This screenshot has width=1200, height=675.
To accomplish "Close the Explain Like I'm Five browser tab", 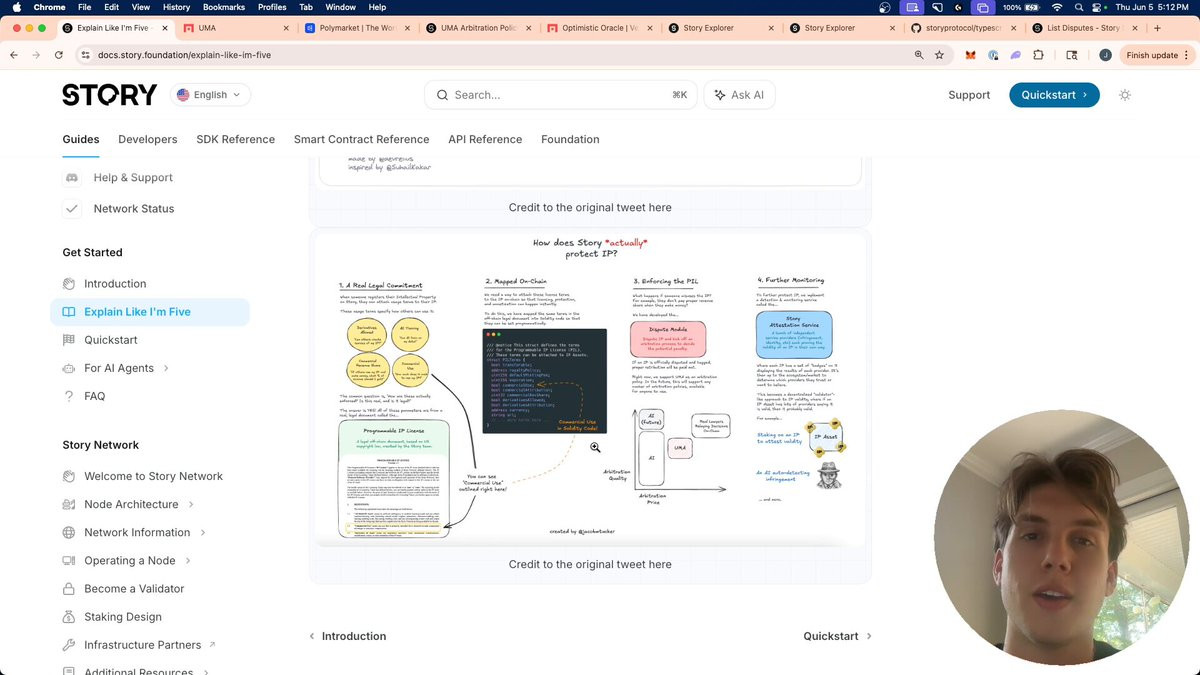I will tap(165, 28).
